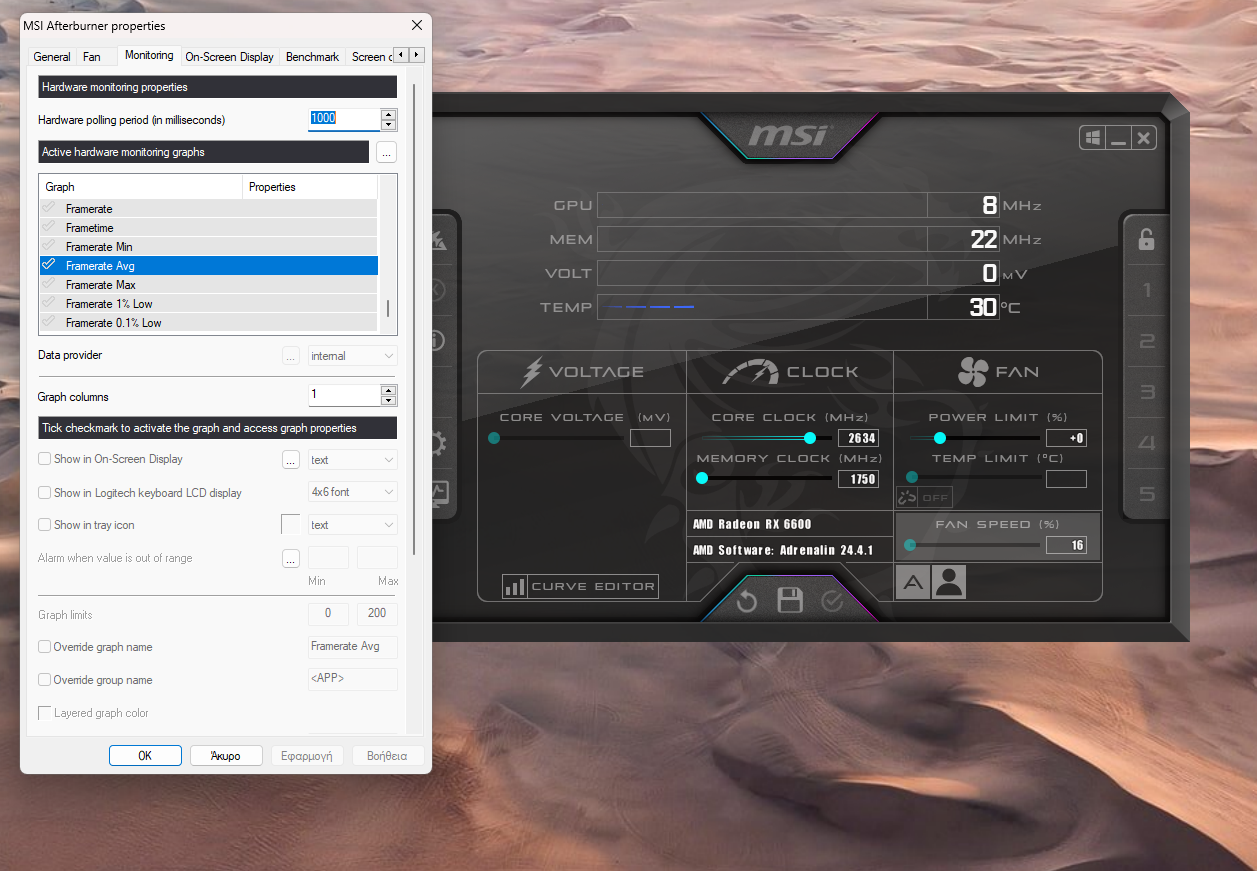Switch to the Fan tab
The width and height of the screenshot is (1257, 871).
coord(91,57)
